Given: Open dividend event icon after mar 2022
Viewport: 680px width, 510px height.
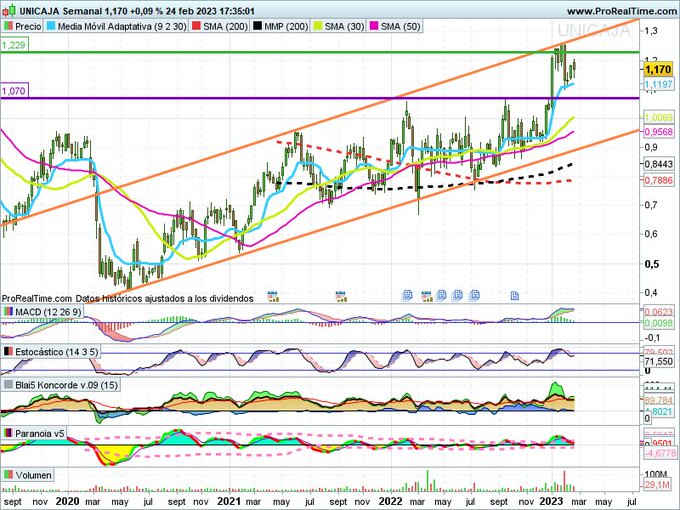Looking at the screenshot, I should (x=426, y=296).
